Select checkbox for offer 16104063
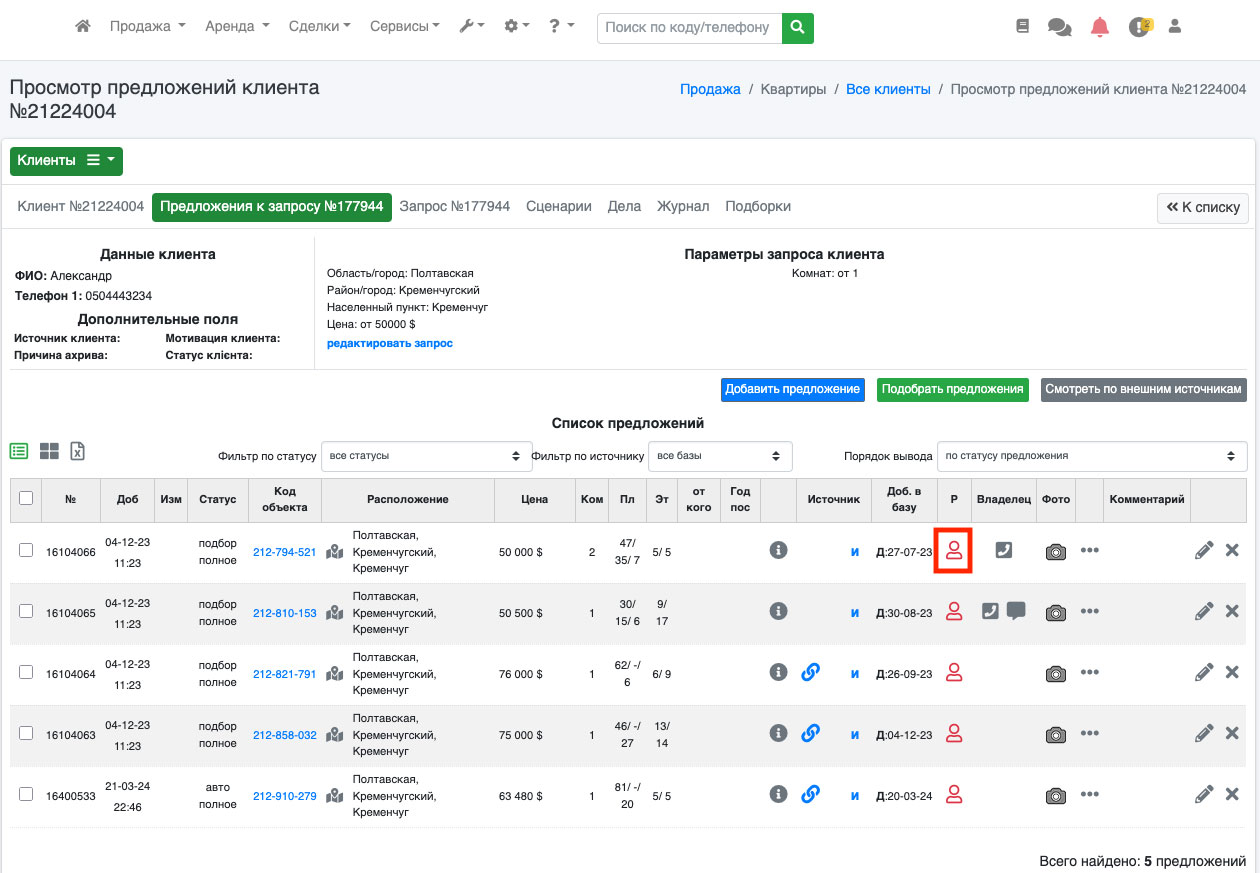 (x=26, y=733)
